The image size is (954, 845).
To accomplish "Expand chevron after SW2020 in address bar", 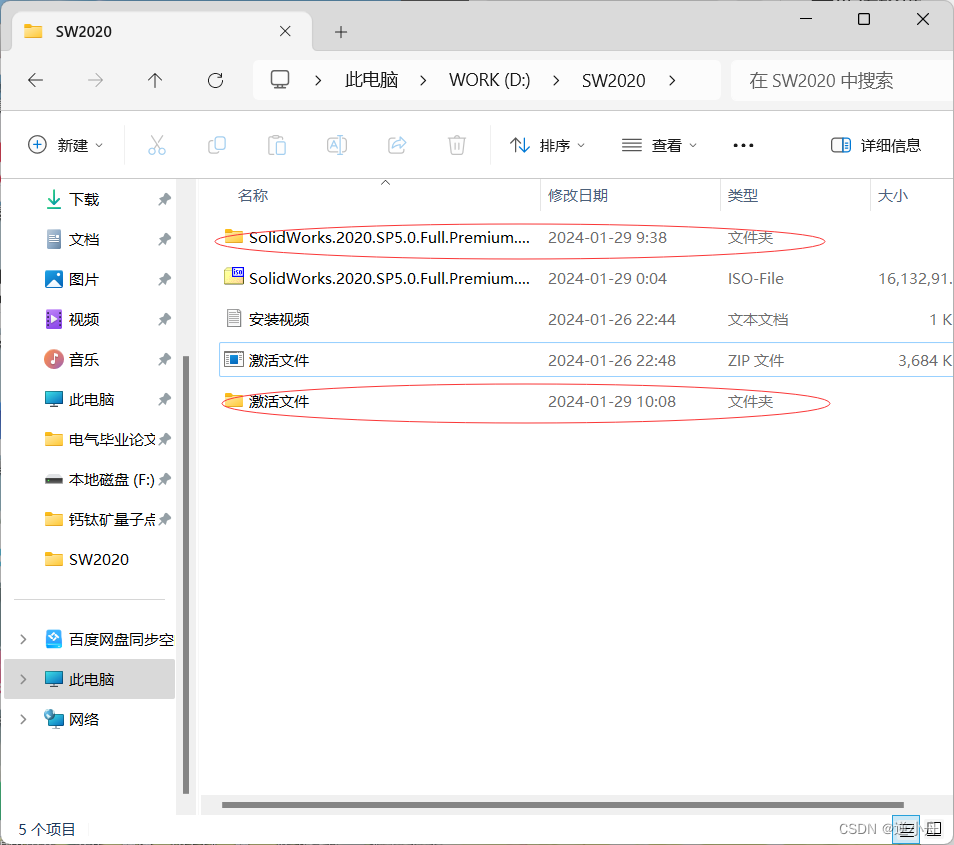I will pos(672,80).
